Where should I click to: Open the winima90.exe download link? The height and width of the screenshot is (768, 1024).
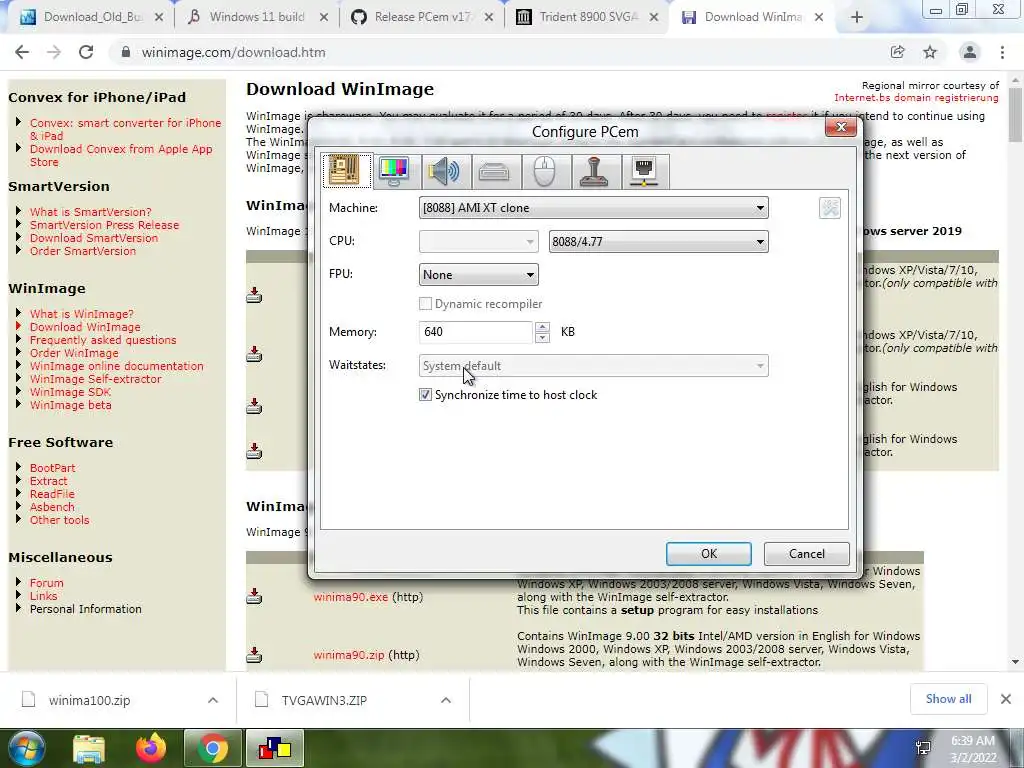tap(351, 597)
